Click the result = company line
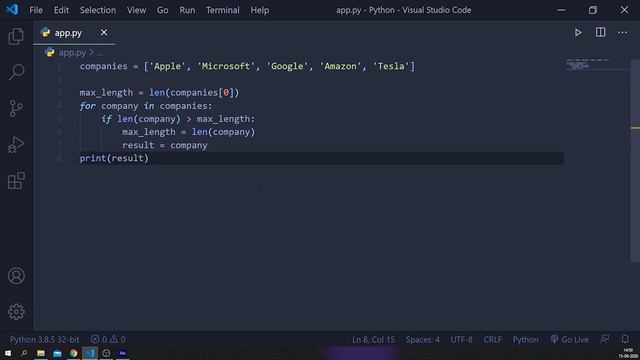 click(x=164, y=145)
